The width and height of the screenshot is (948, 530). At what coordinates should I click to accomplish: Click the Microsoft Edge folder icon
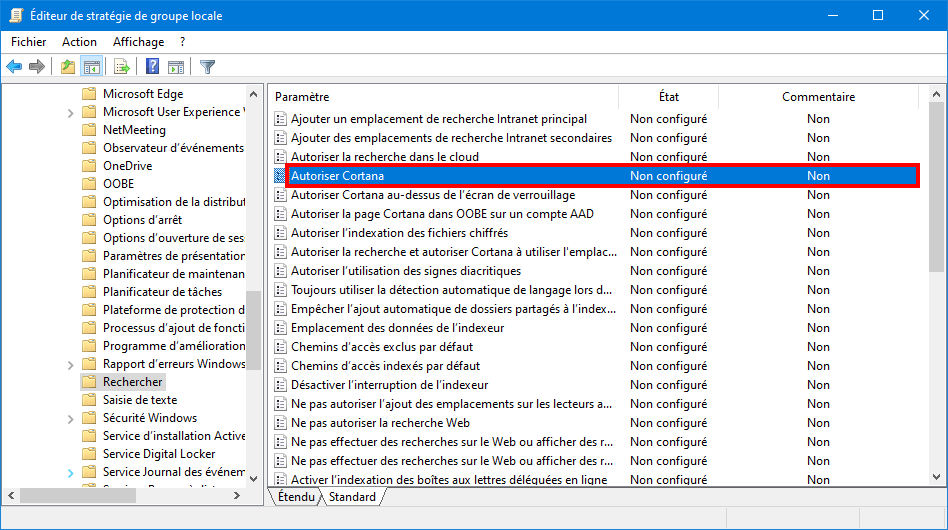[89, 94]
